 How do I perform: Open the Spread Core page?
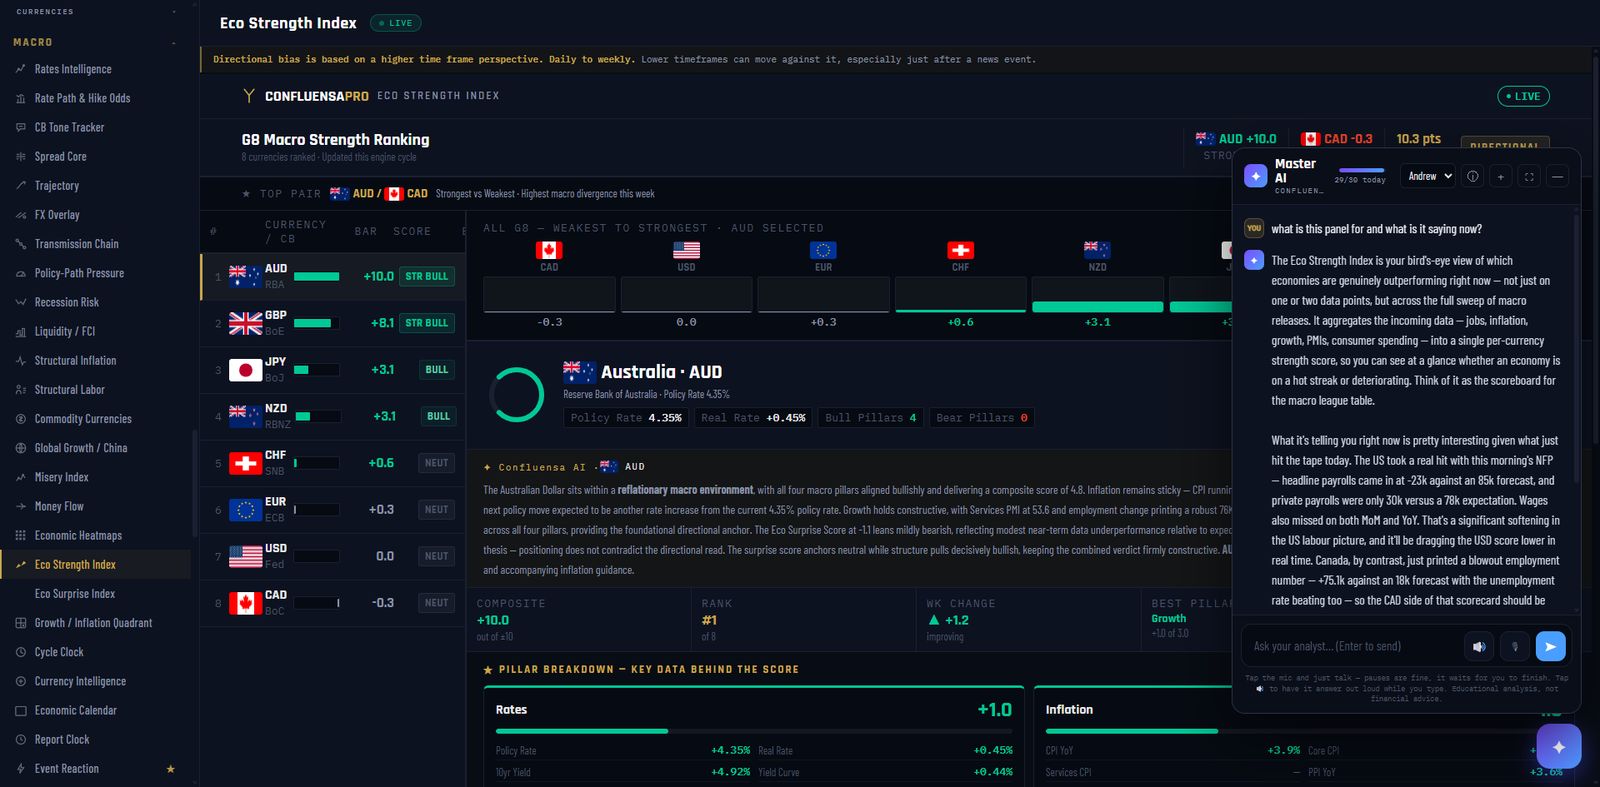95,156
